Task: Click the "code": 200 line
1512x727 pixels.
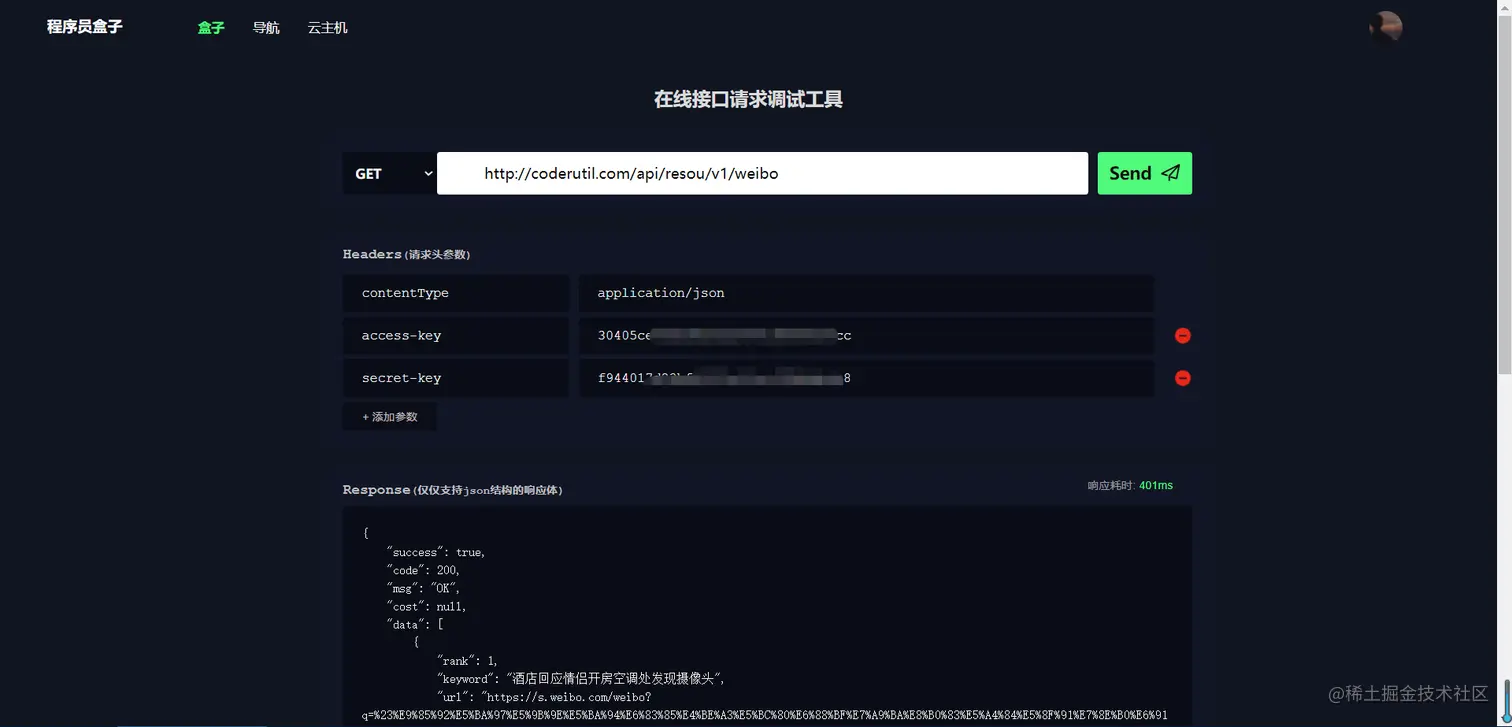Action: tap(423, 570)
